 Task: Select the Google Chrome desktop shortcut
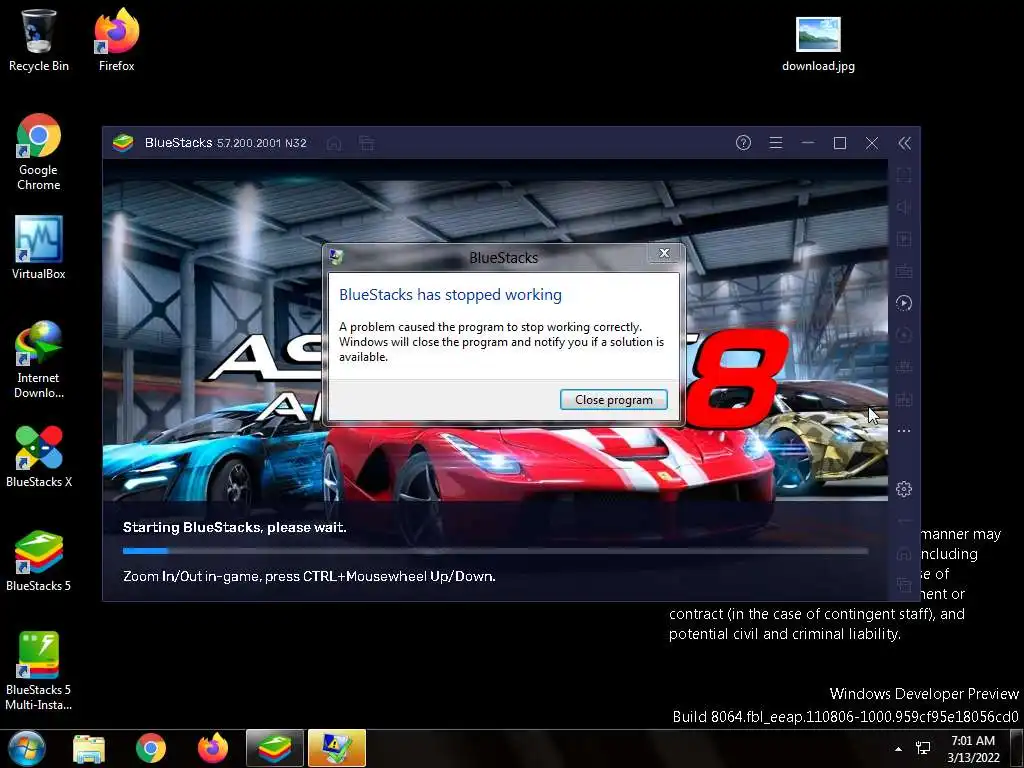tap(39, 152)
